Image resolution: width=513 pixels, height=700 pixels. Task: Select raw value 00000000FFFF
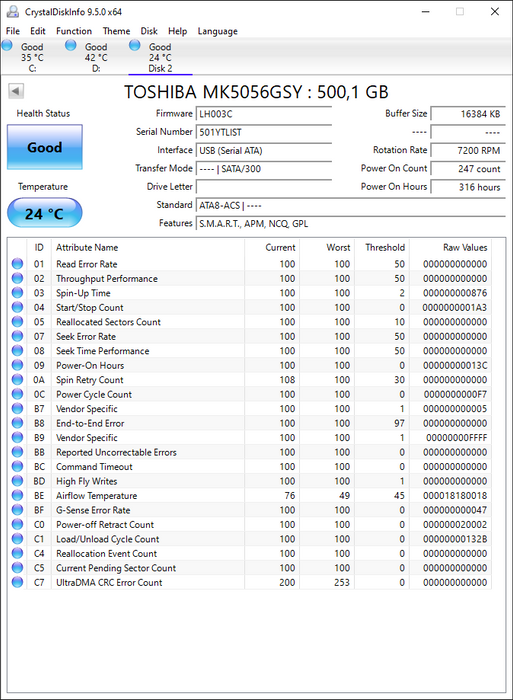point(456,438)
